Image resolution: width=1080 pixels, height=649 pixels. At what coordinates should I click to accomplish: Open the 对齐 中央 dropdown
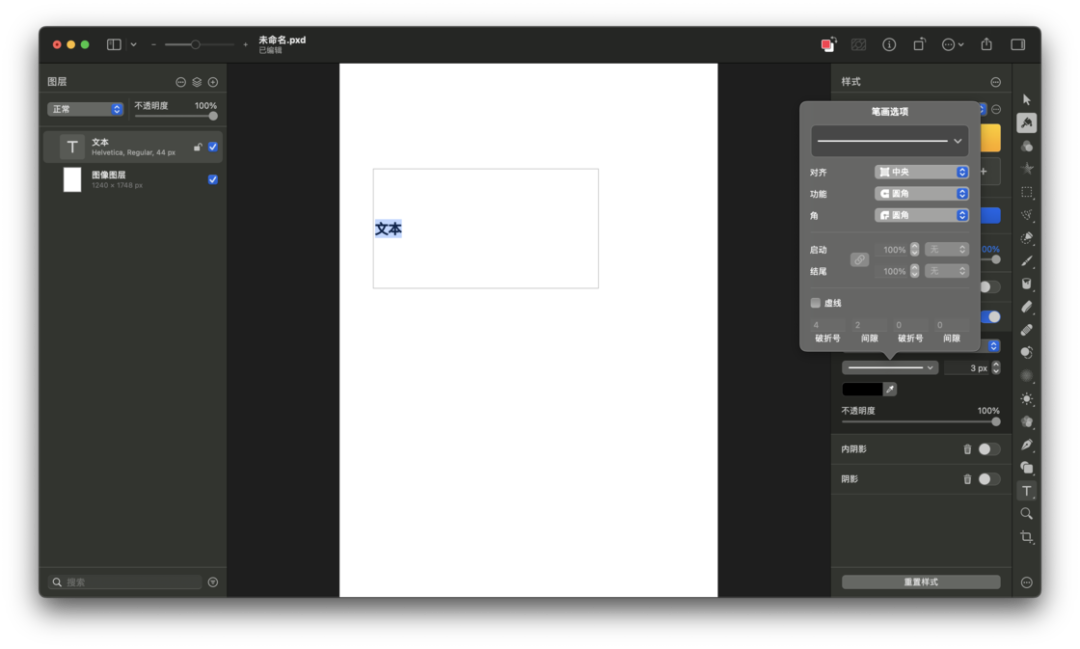922,172
